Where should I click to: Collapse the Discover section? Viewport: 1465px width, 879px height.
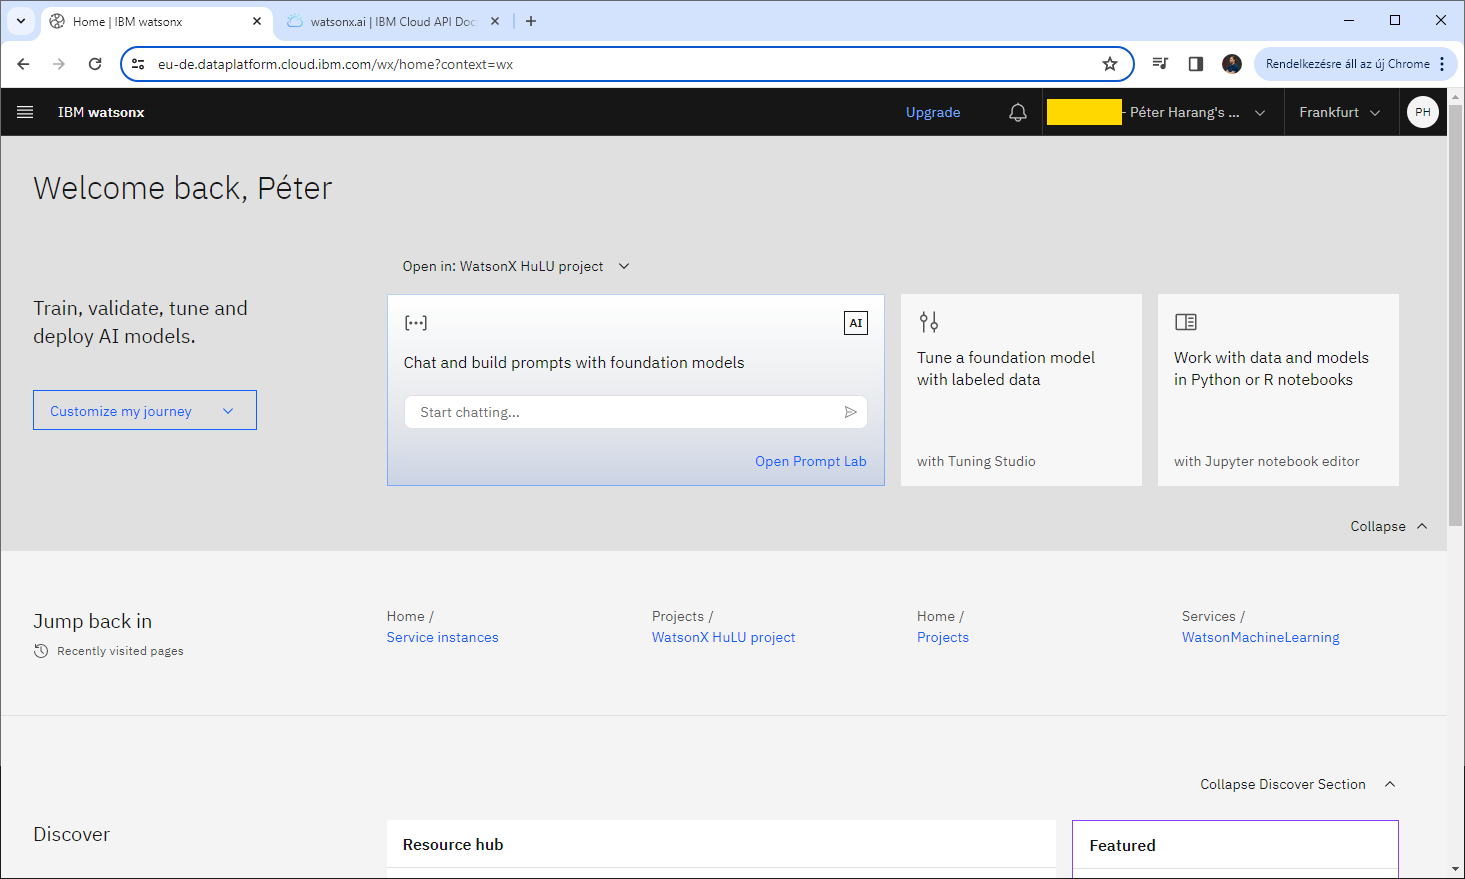1298,784
